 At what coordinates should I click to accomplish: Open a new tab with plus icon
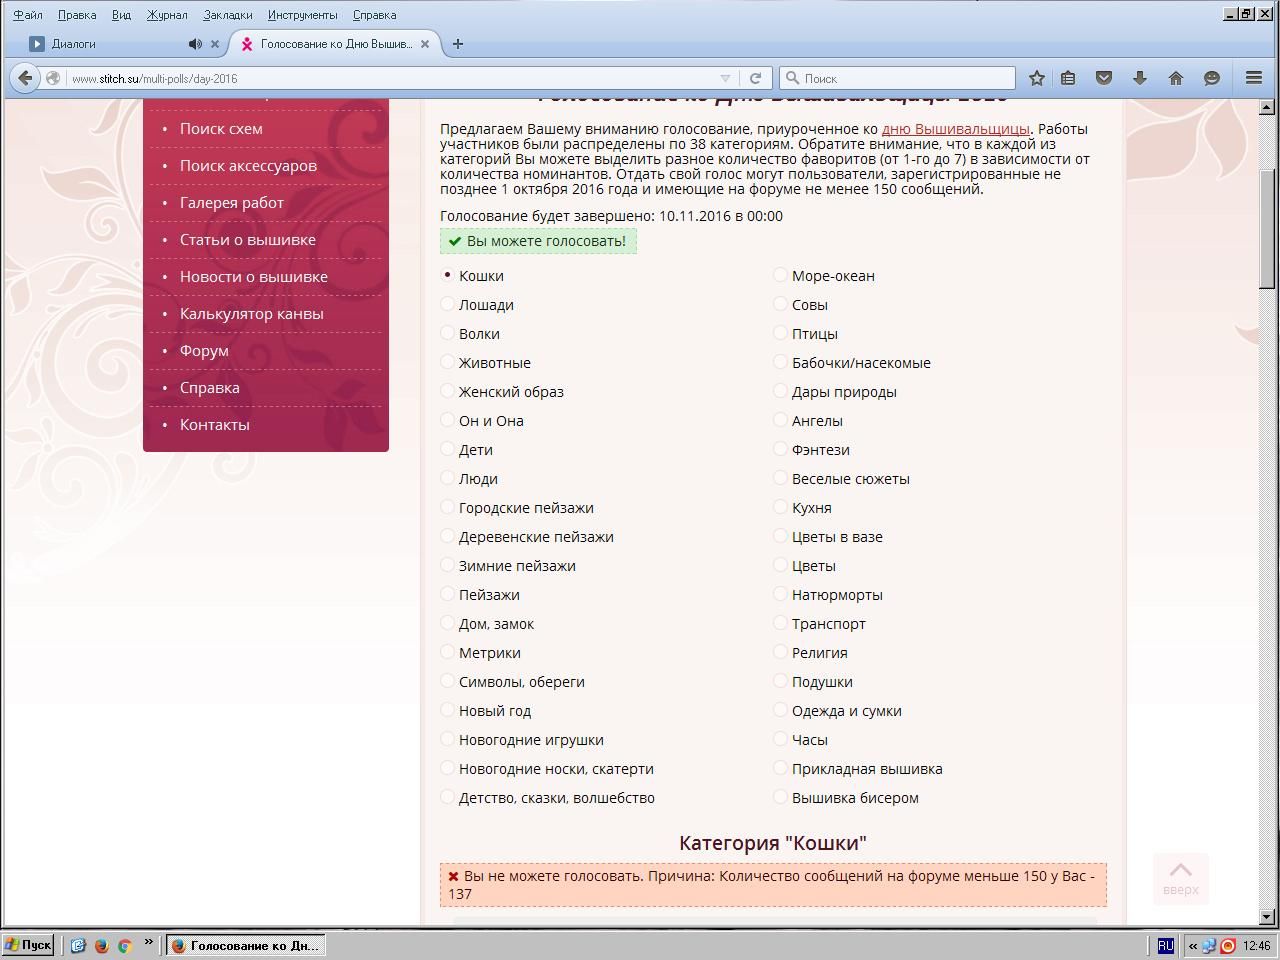(458, 44)
